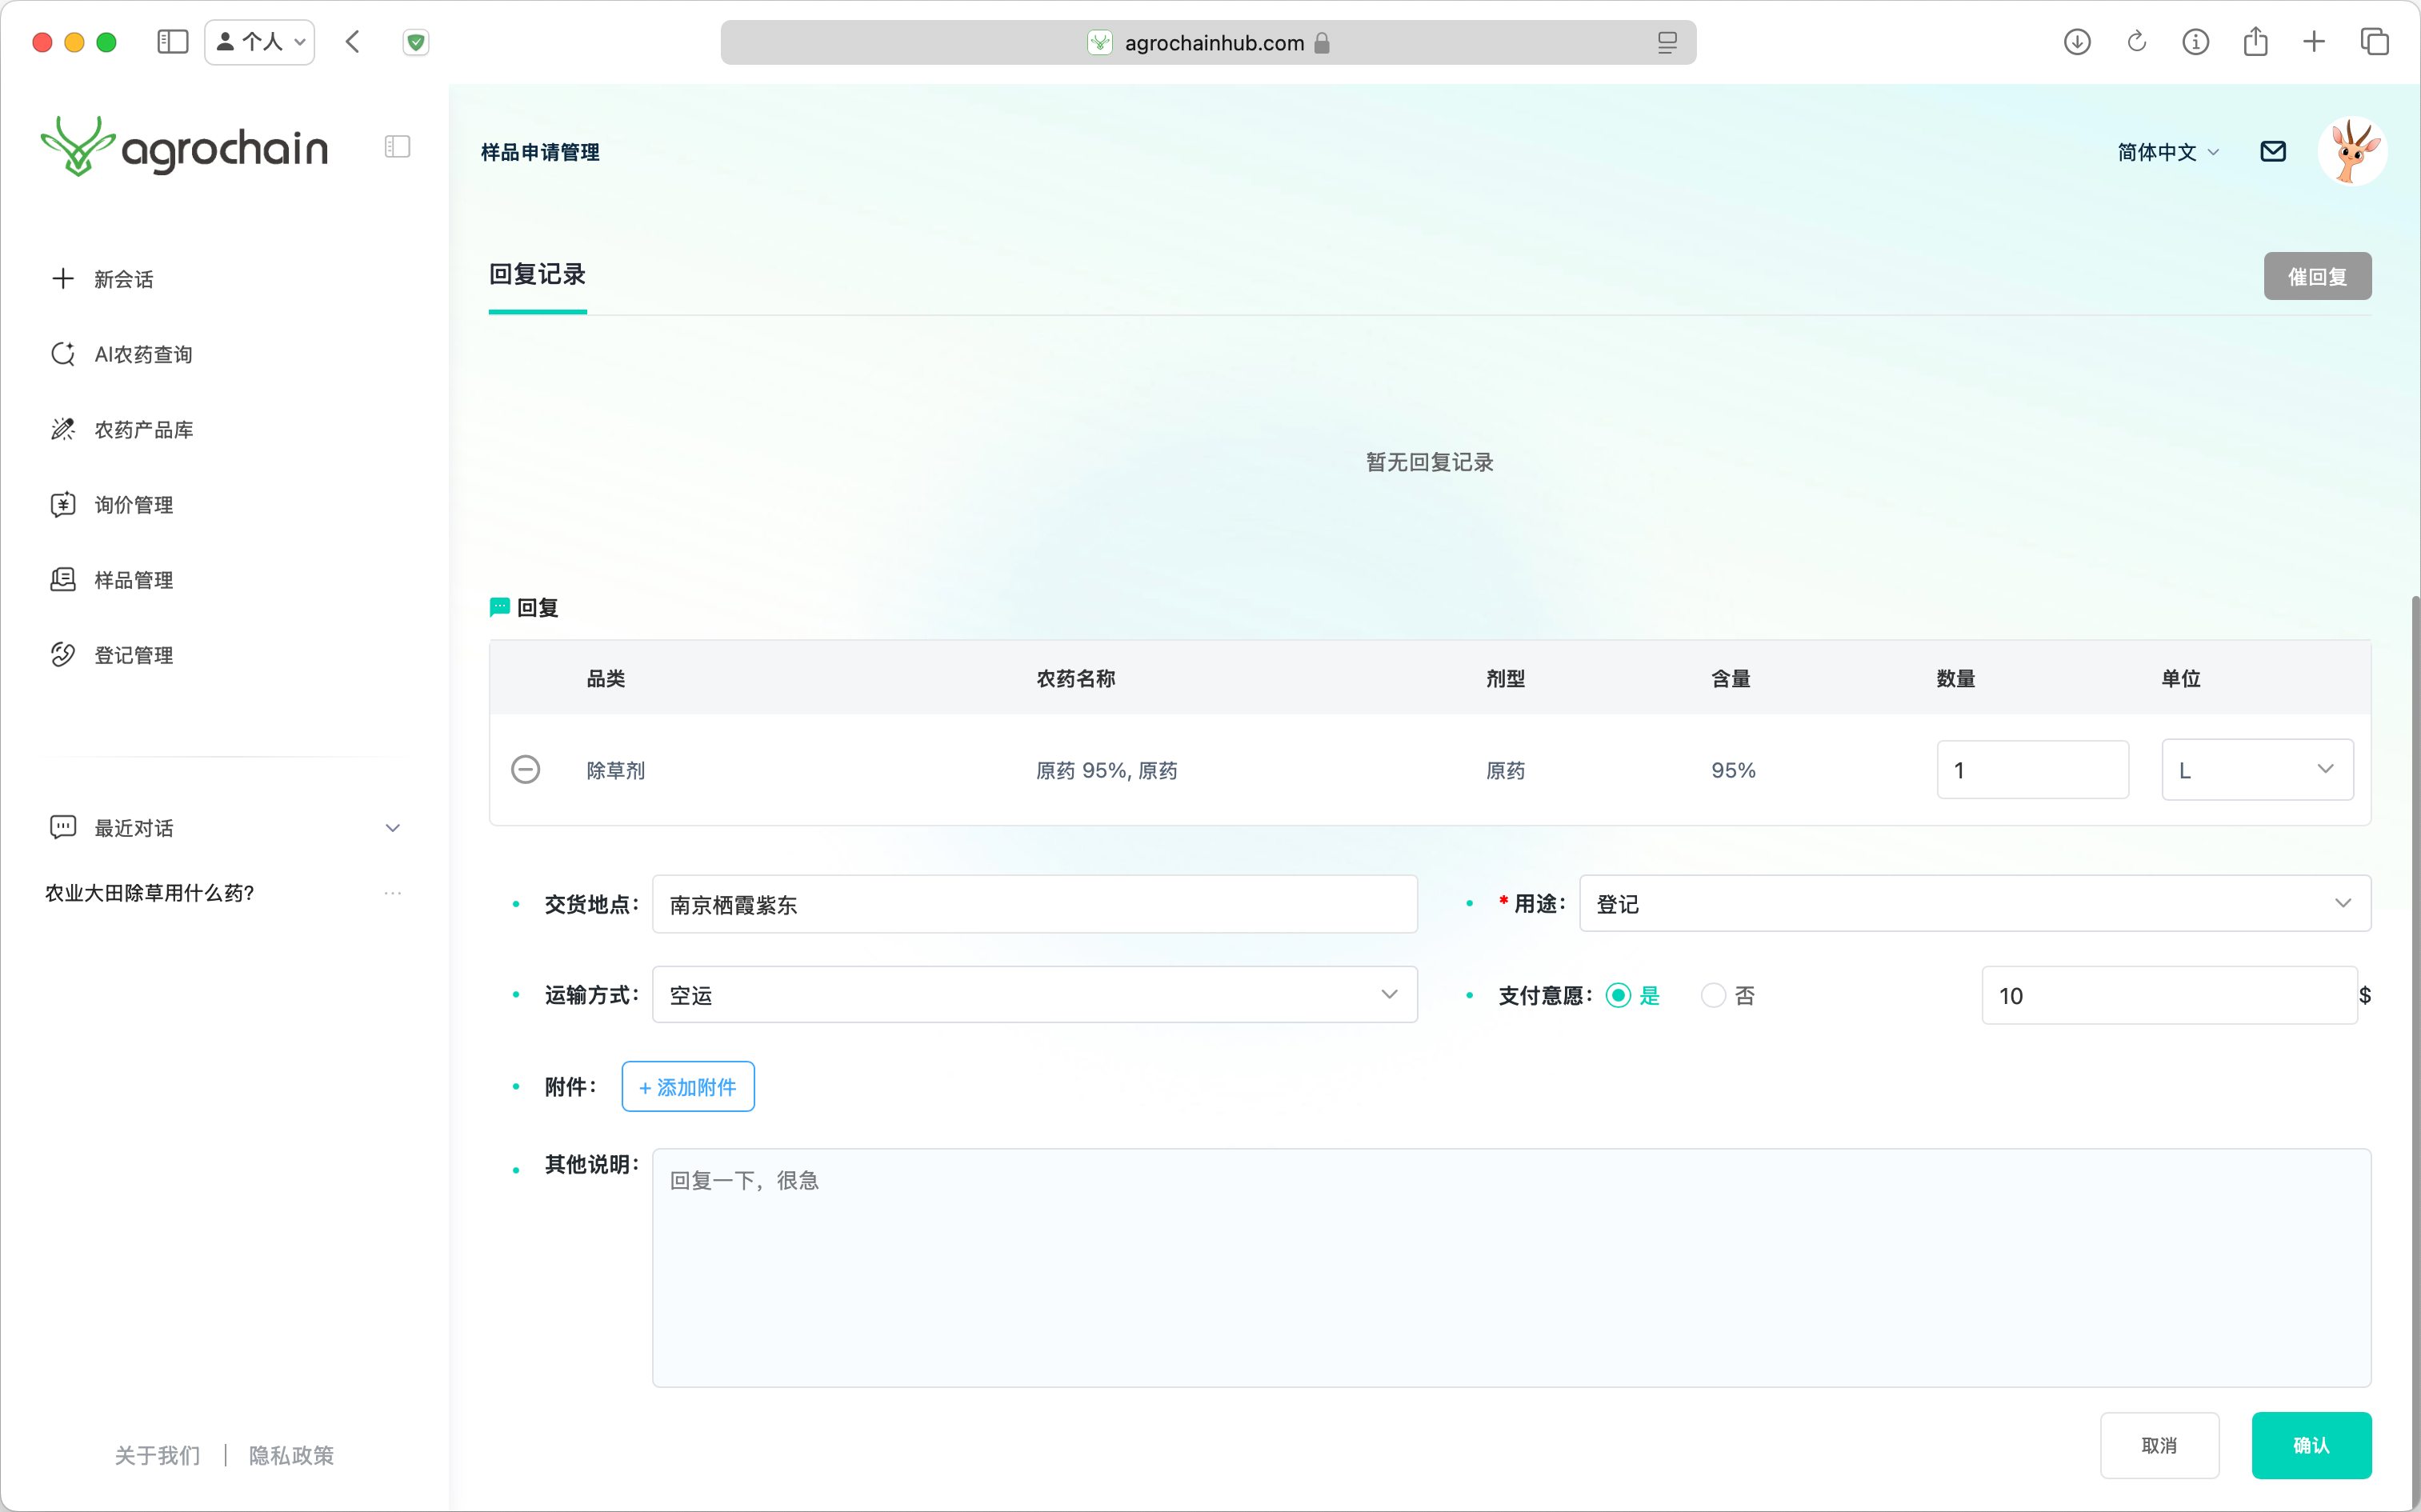Remove the 除草剂 row with minus icon

(x=525, y=769)
